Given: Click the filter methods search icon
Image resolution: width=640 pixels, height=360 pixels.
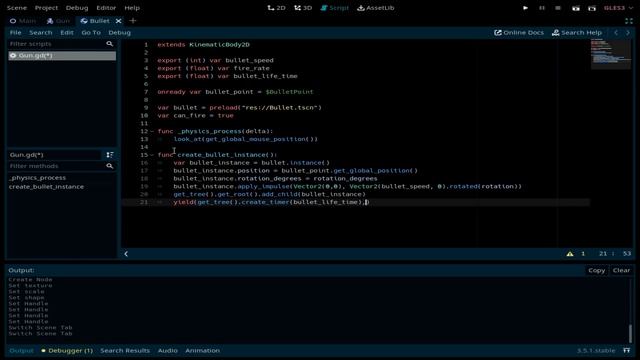Looking at the screenshot, I should point(109,166).
